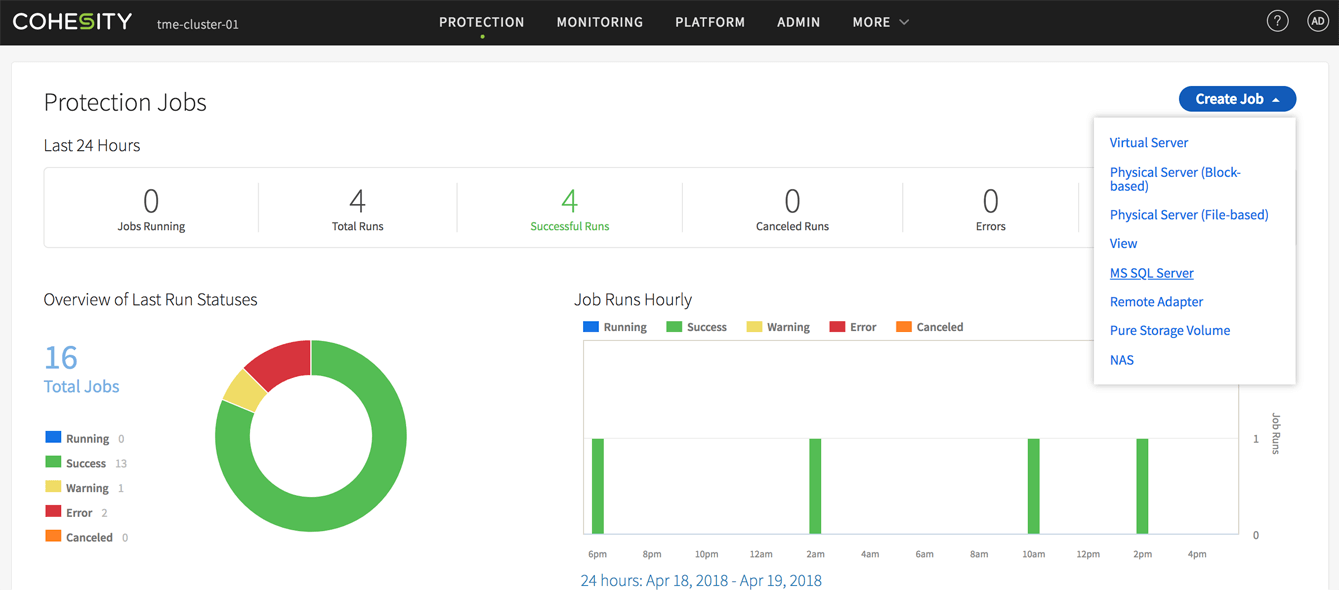Choose Physical Server (Block-based) option
The width and height of the screenshot is (1339, 590).
tap(1174, 179)
